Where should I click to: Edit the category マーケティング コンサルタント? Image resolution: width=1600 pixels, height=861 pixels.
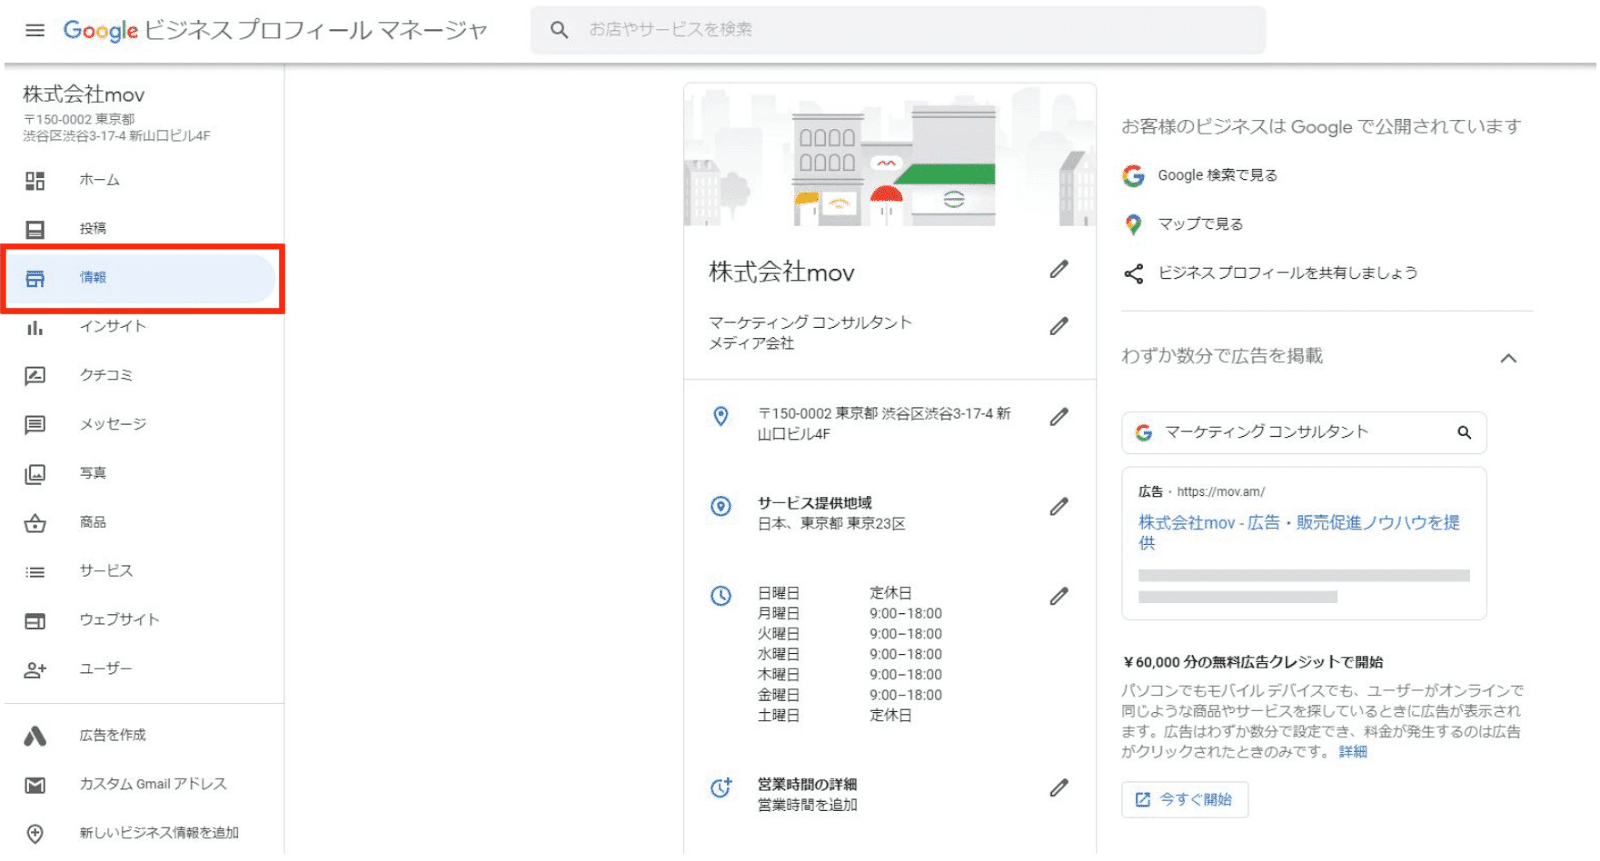1059,326
